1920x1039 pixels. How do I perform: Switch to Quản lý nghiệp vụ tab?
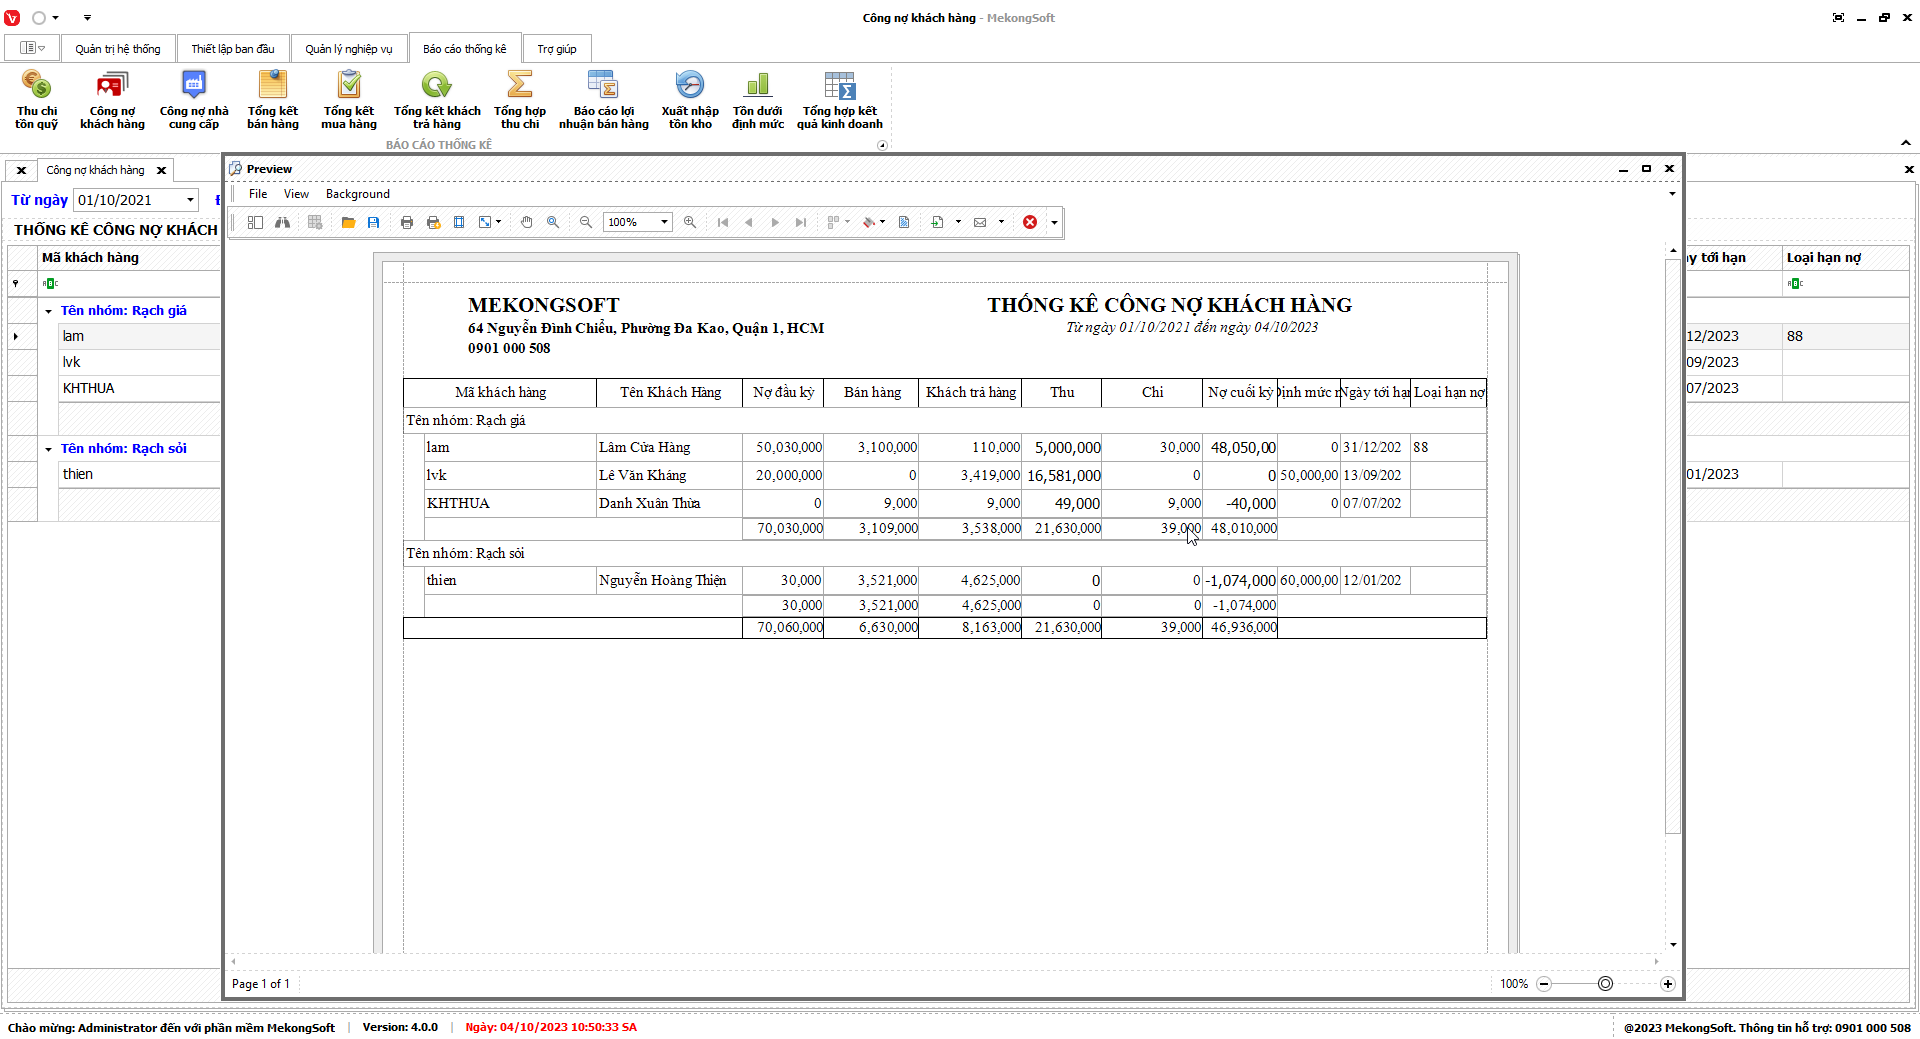coord(348,49)
